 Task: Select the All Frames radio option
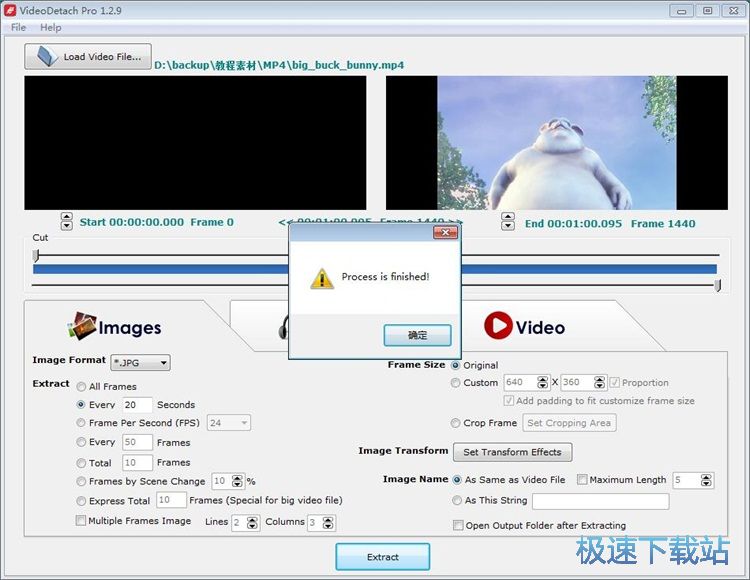(81, 386)
